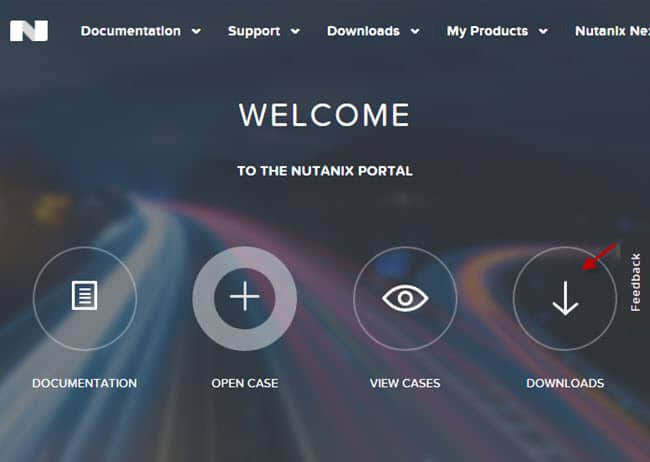Viewport: 650px width, 462px height.
Task: Click the Open Case plus icon
Action: tap(245, 298)
